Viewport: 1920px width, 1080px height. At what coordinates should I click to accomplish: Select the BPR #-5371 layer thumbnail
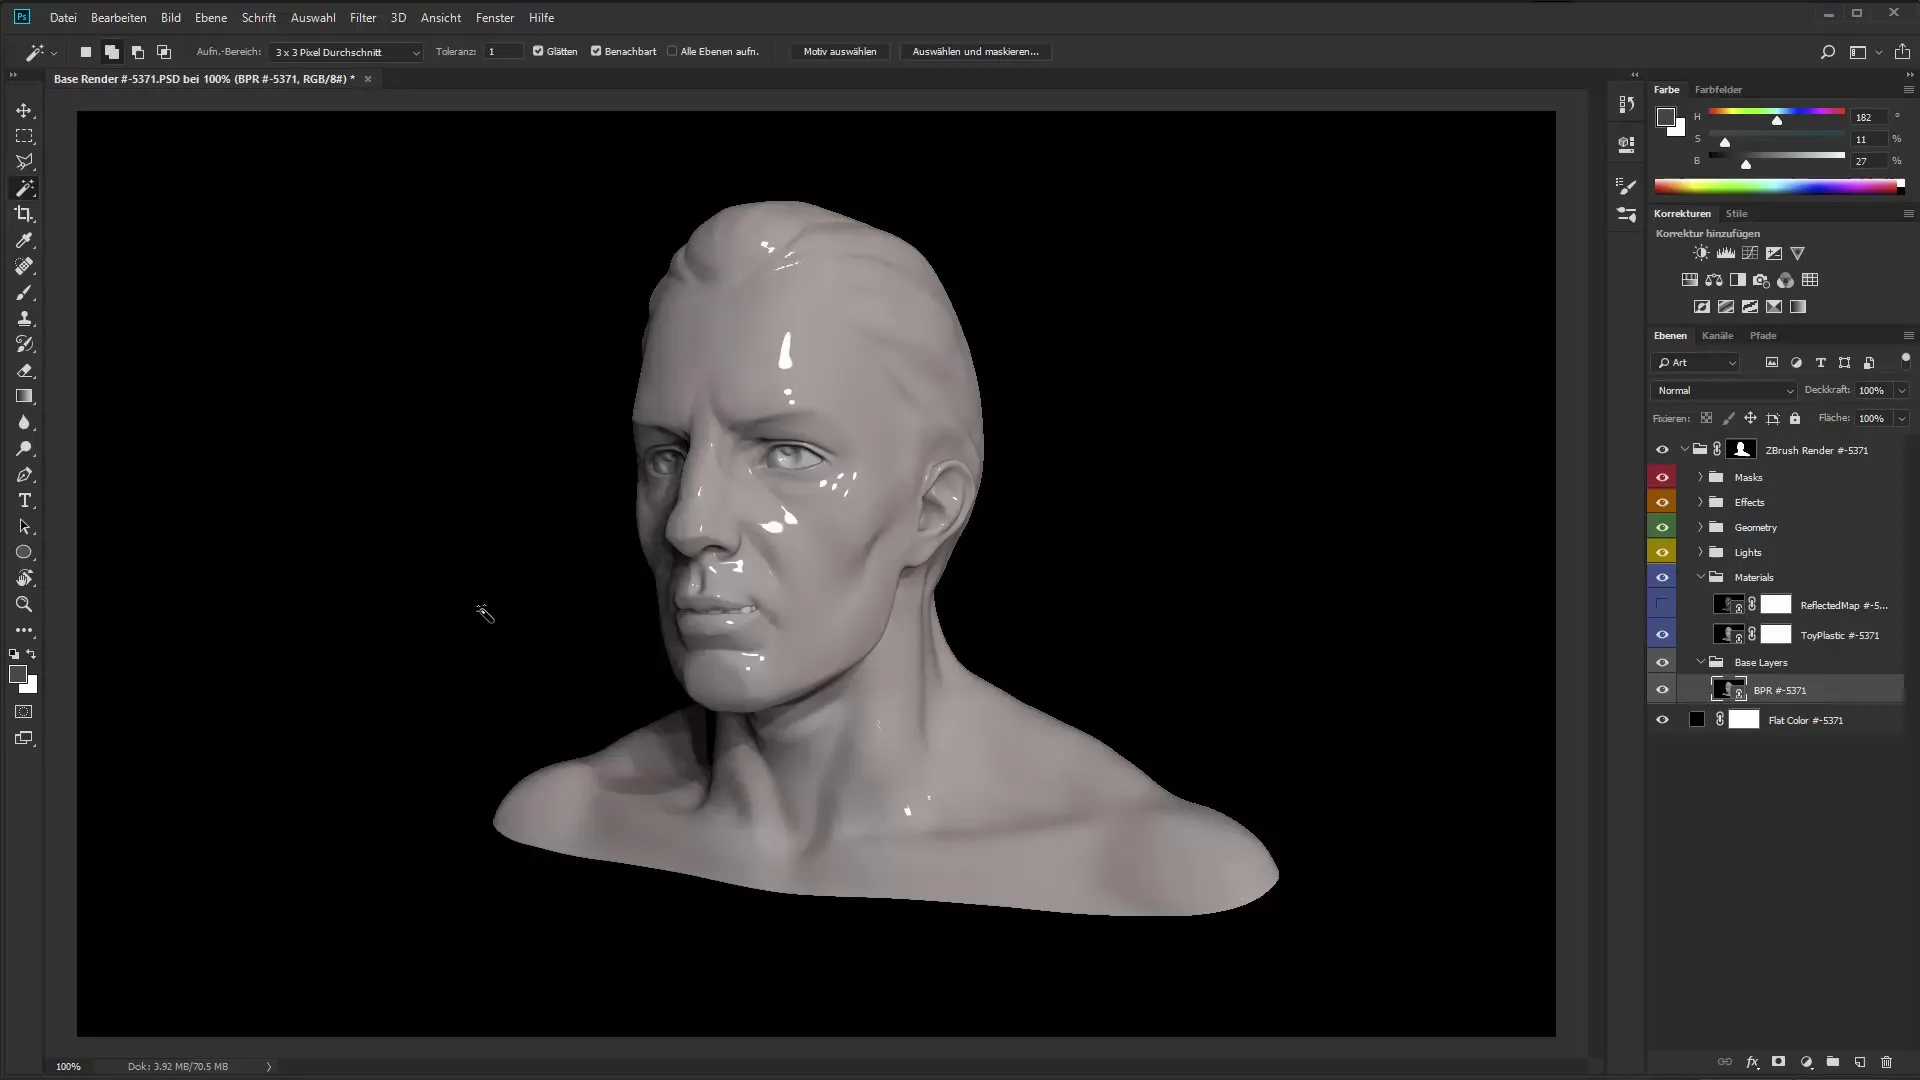point(1728,690)
